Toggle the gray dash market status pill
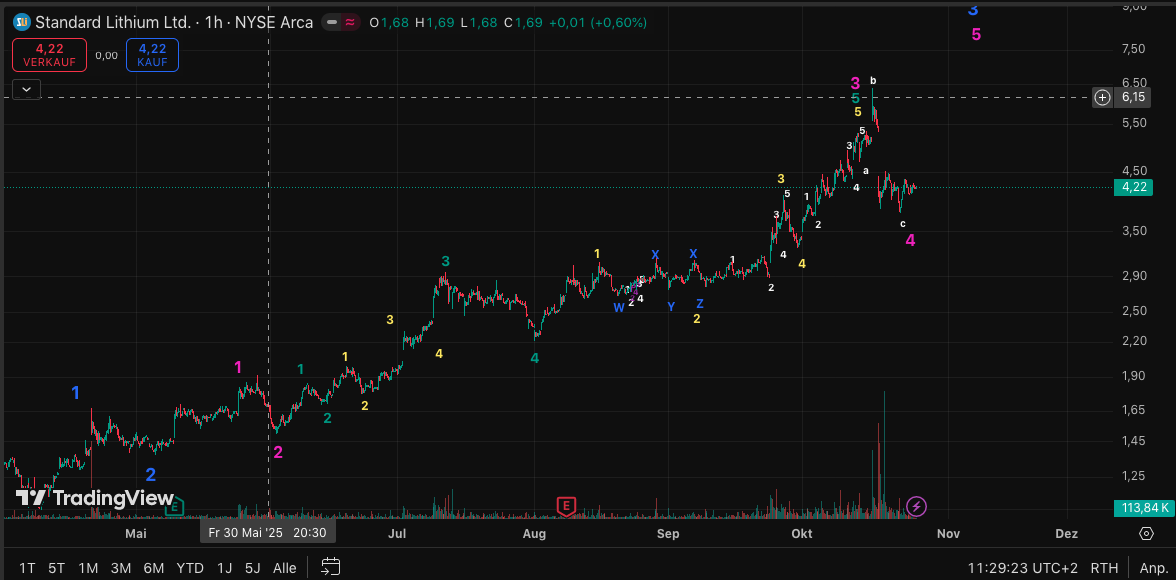The height and width of the screenshot is (580, 1176). 330,22
